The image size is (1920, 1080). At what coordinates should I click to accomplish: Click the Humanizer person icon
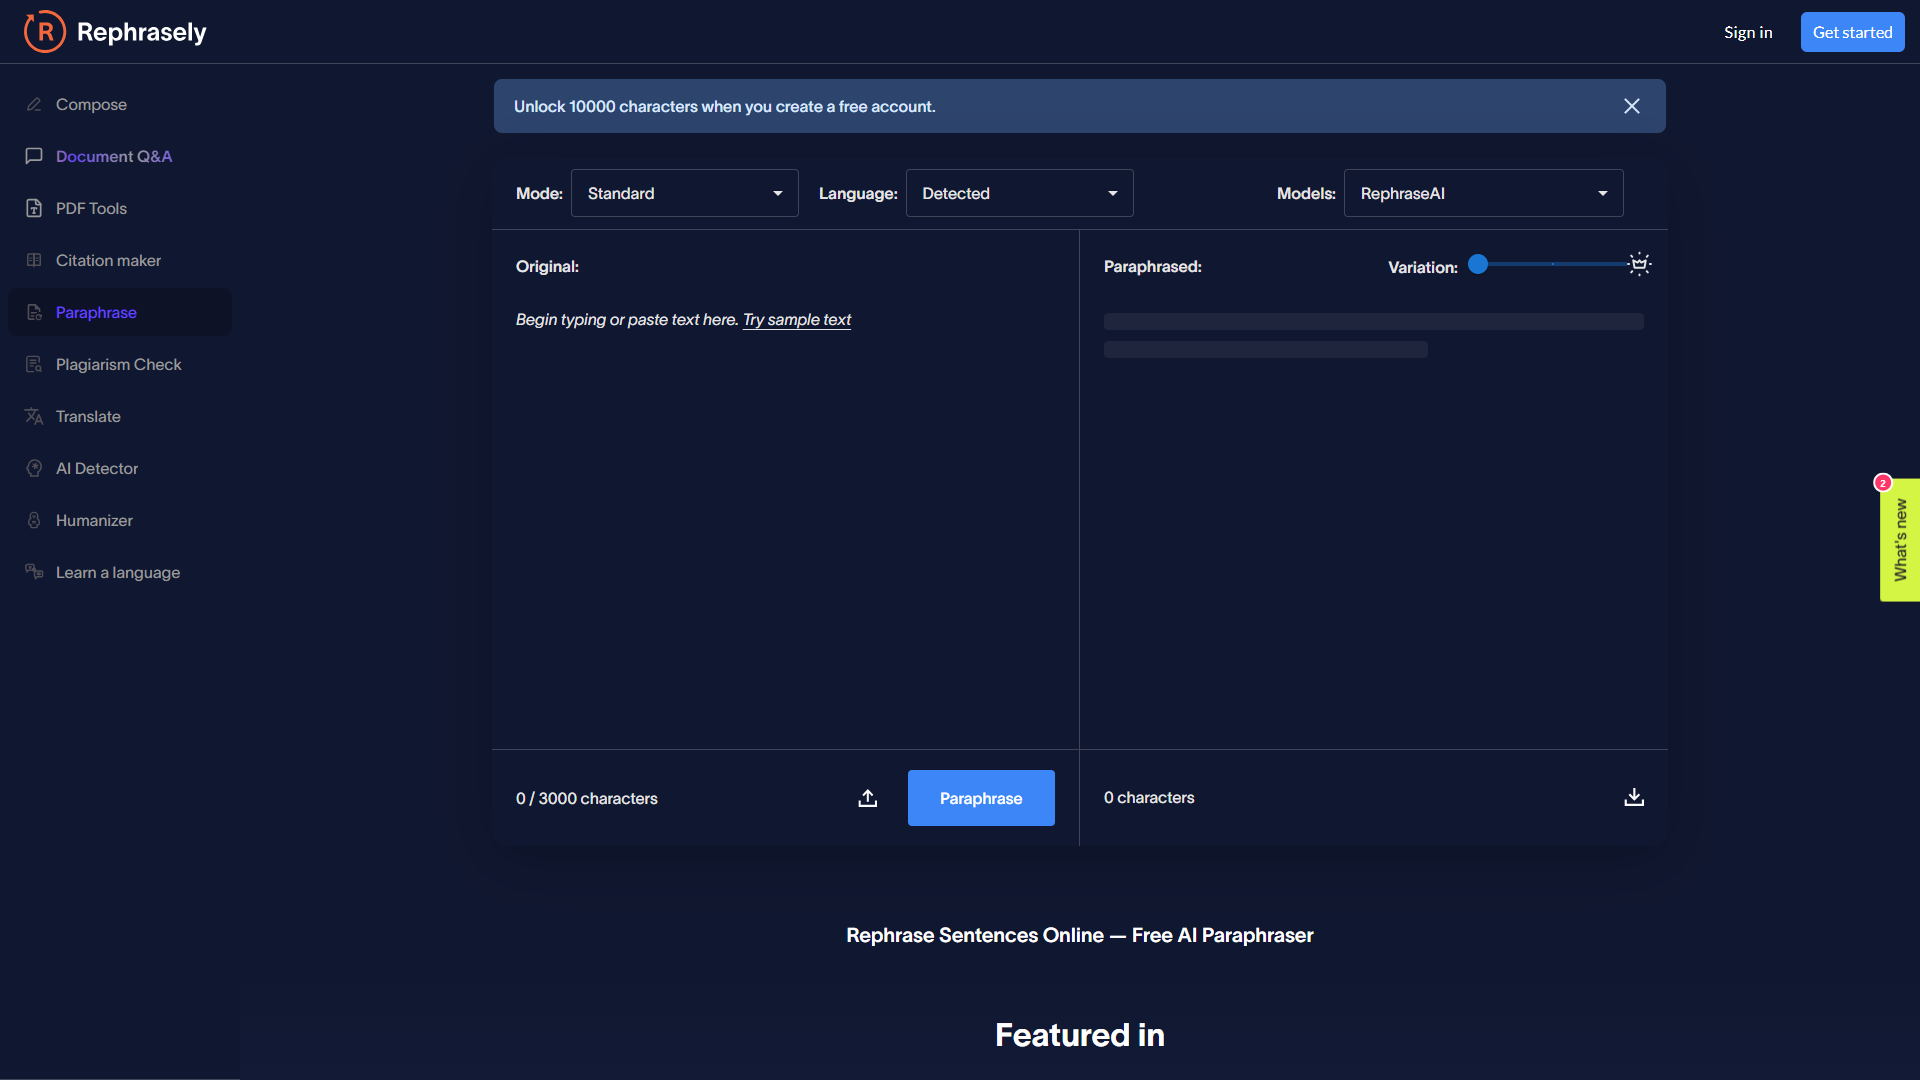[x=34, y=520]
